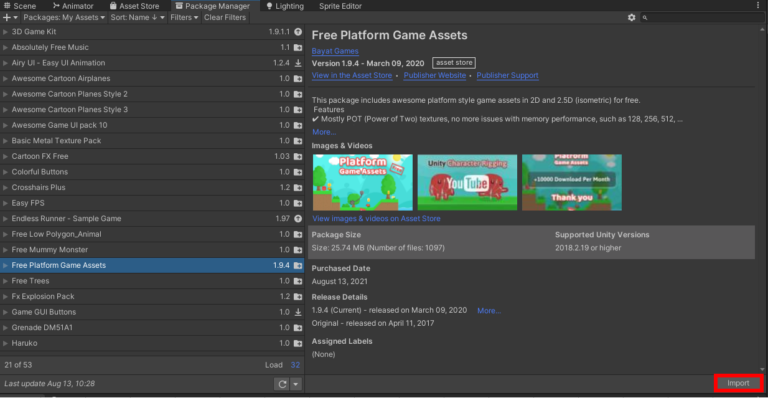This screenshot has height=398, width=768.
Task: Open the Sort: Name dropdown
Action: click(x=137, y=17)
